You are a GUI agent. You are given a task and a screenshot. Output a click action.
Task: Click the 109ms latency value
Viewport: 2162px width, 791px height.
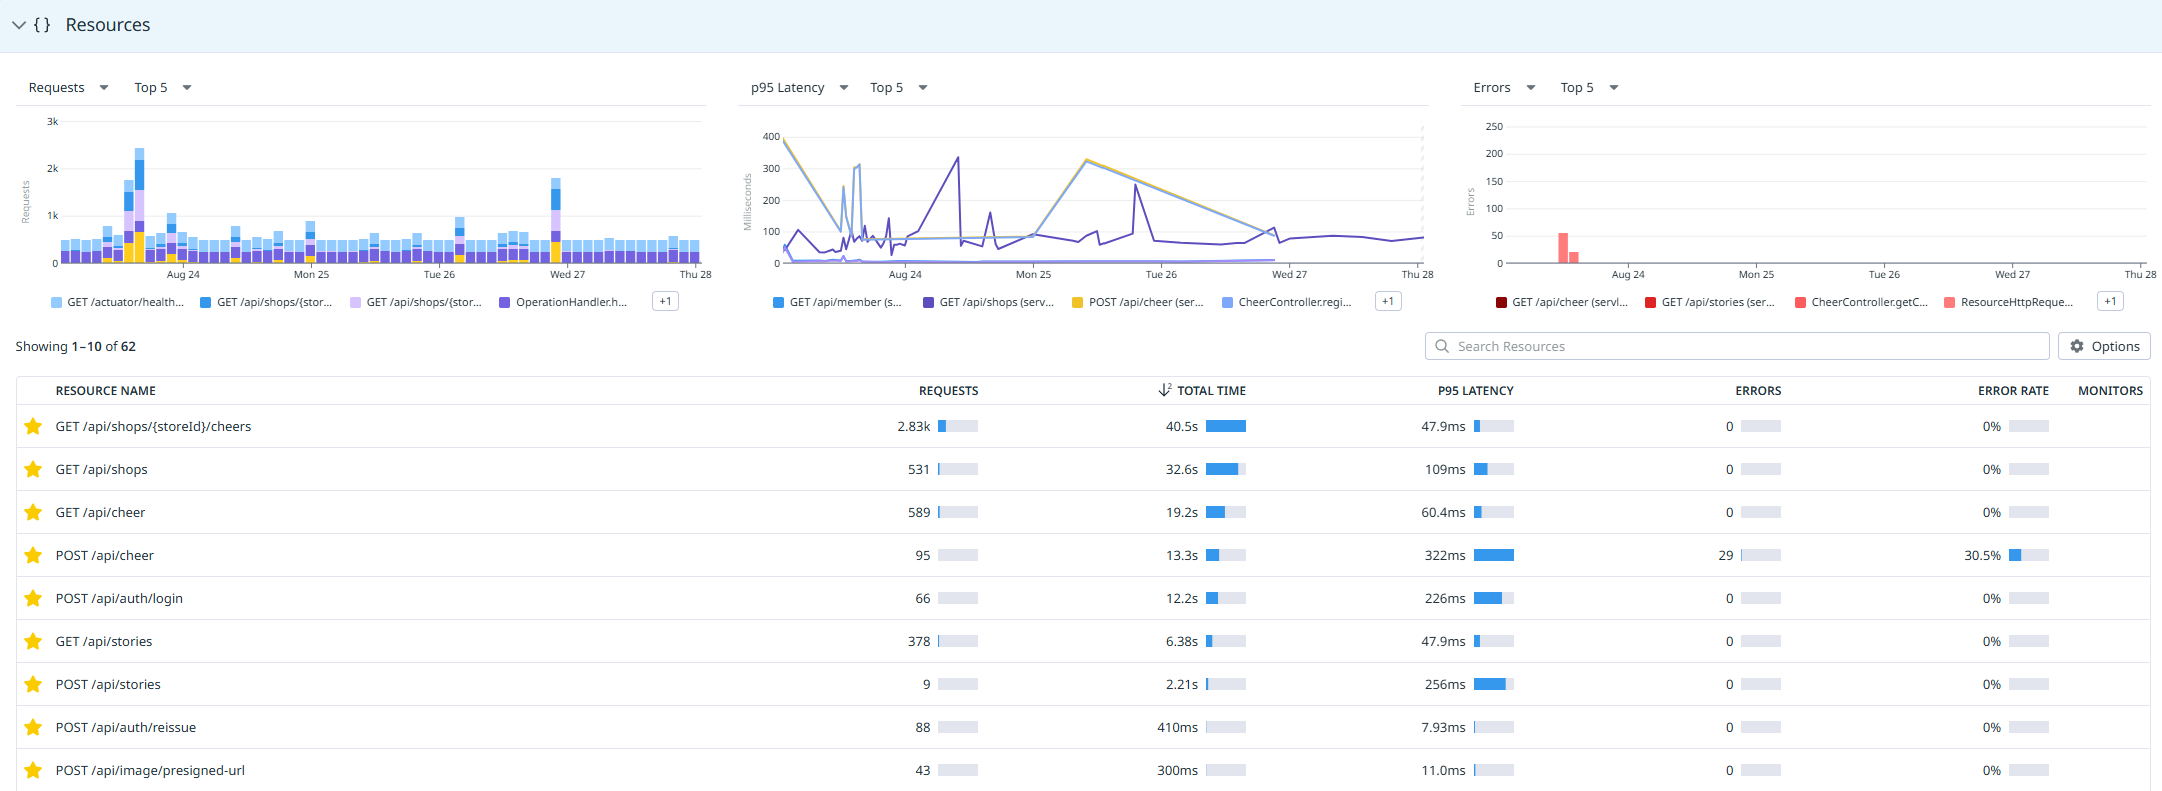[1445, 470]
